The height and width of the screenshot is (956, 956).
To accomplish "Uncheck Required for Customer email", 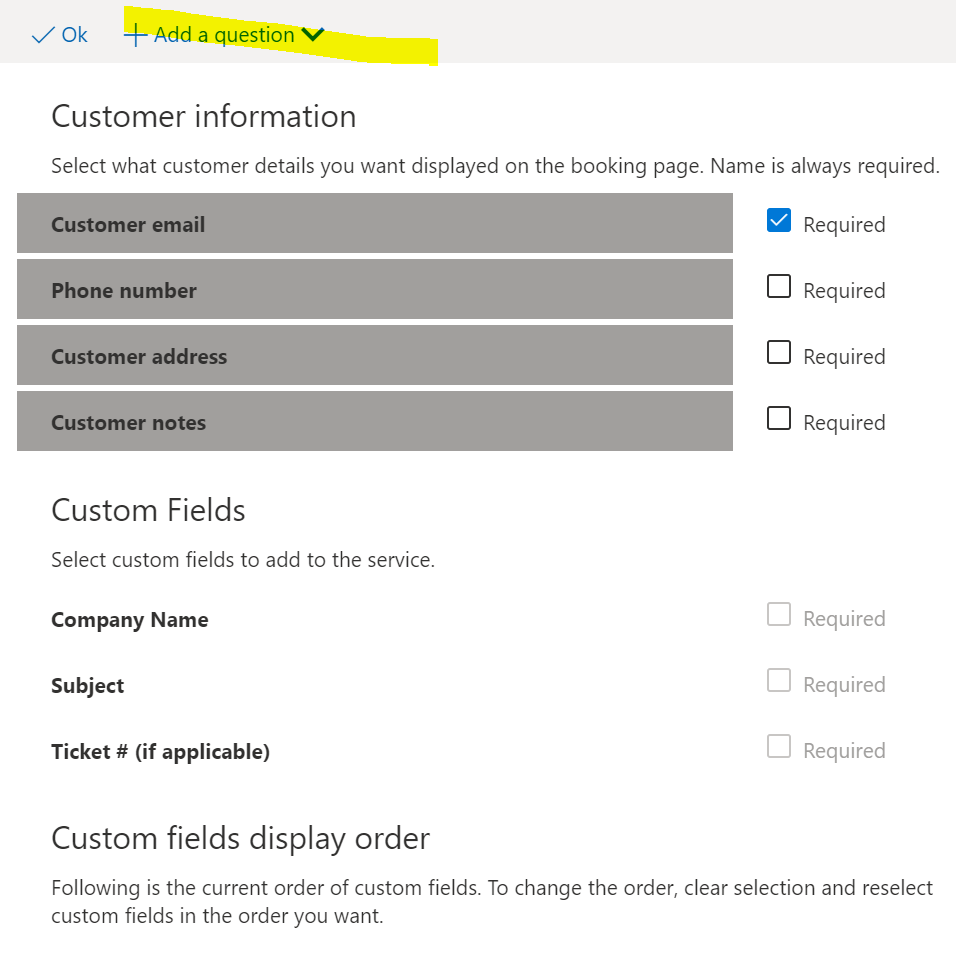I will (x=779, y=221).
